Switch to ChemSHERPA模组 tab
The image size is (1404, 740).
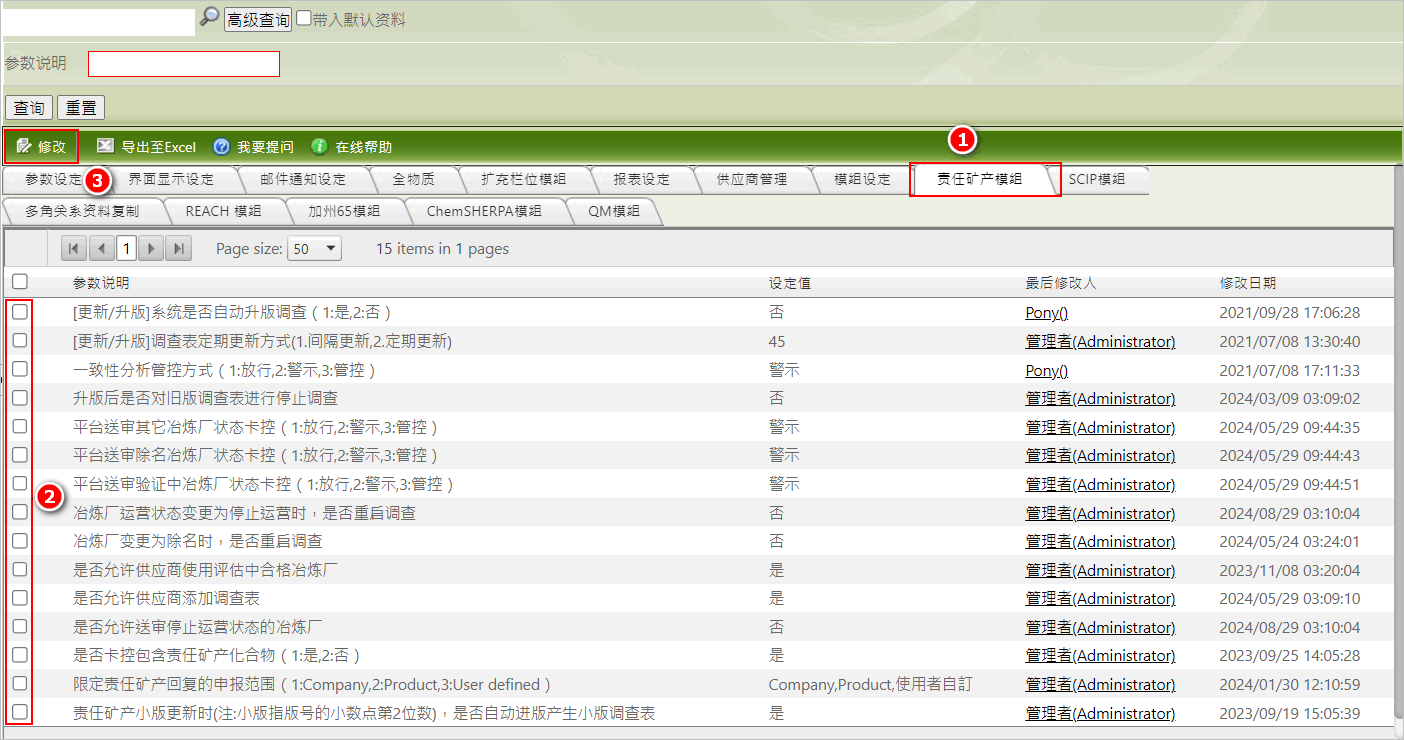[x=484, y=211]
